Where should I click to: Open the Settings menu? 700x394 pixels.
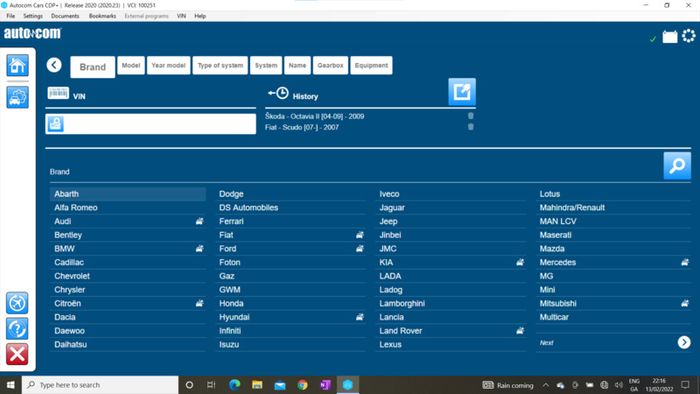[33, 16]
